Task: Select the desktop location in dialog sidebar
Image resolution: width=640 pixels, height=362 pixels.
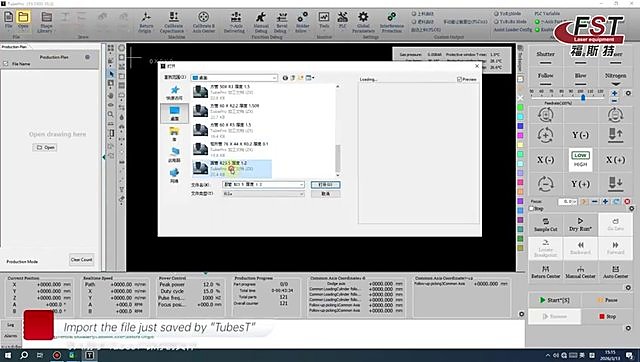Action: point(174,113)
